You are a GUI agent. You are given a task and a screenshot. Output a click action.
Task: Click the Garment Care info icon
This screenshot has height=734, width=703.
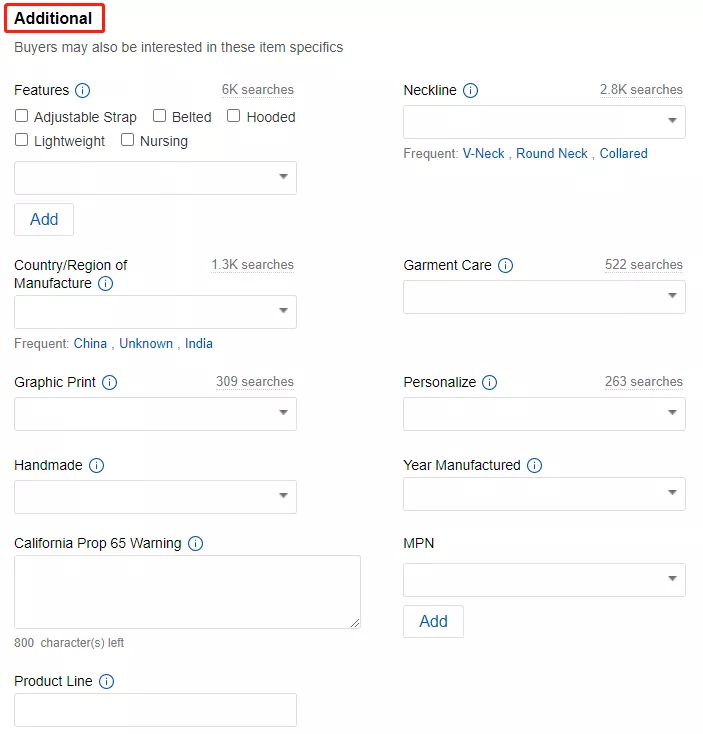506,265
